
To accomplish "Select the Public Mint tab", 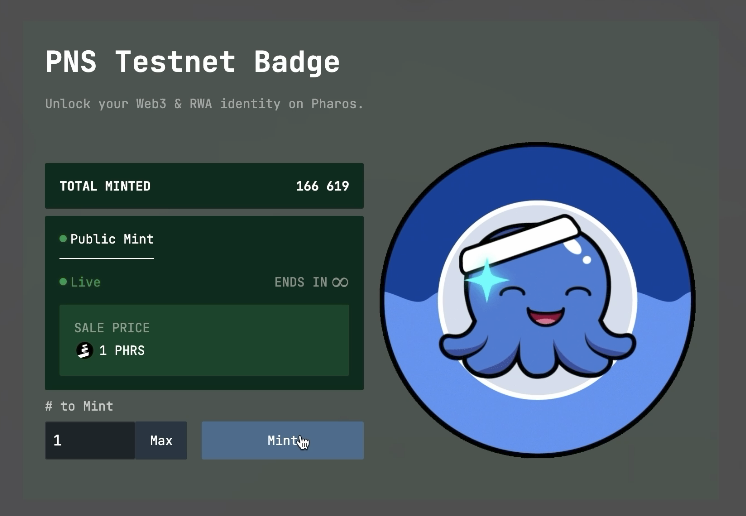I will [111, 240].
